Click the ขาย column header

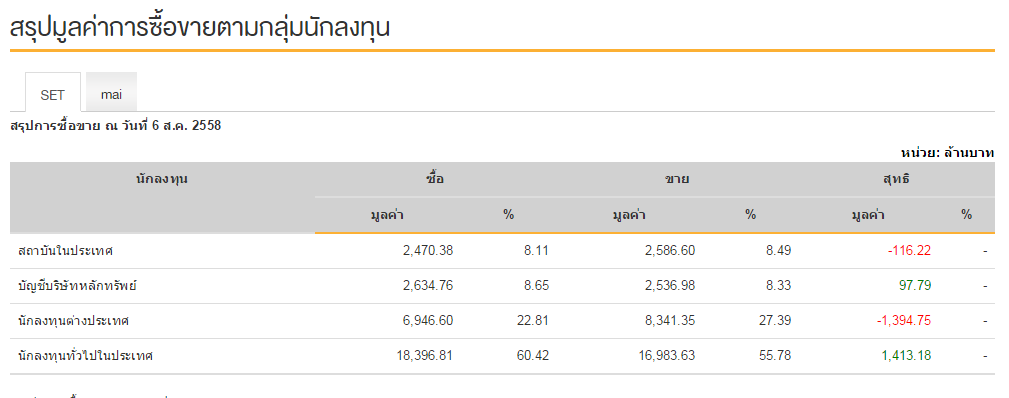(x=677, y=179)
